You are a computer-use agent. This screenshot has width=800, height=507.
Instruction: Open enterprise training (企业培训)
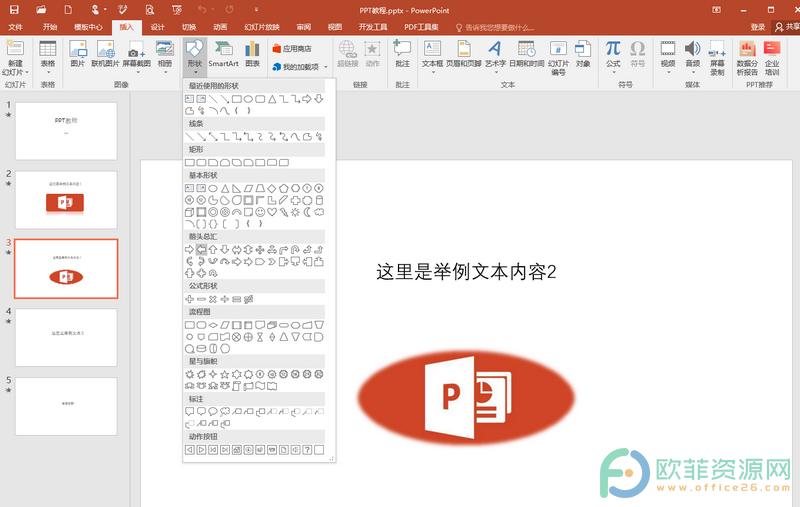pyautogui.click(x=772, y=58)
